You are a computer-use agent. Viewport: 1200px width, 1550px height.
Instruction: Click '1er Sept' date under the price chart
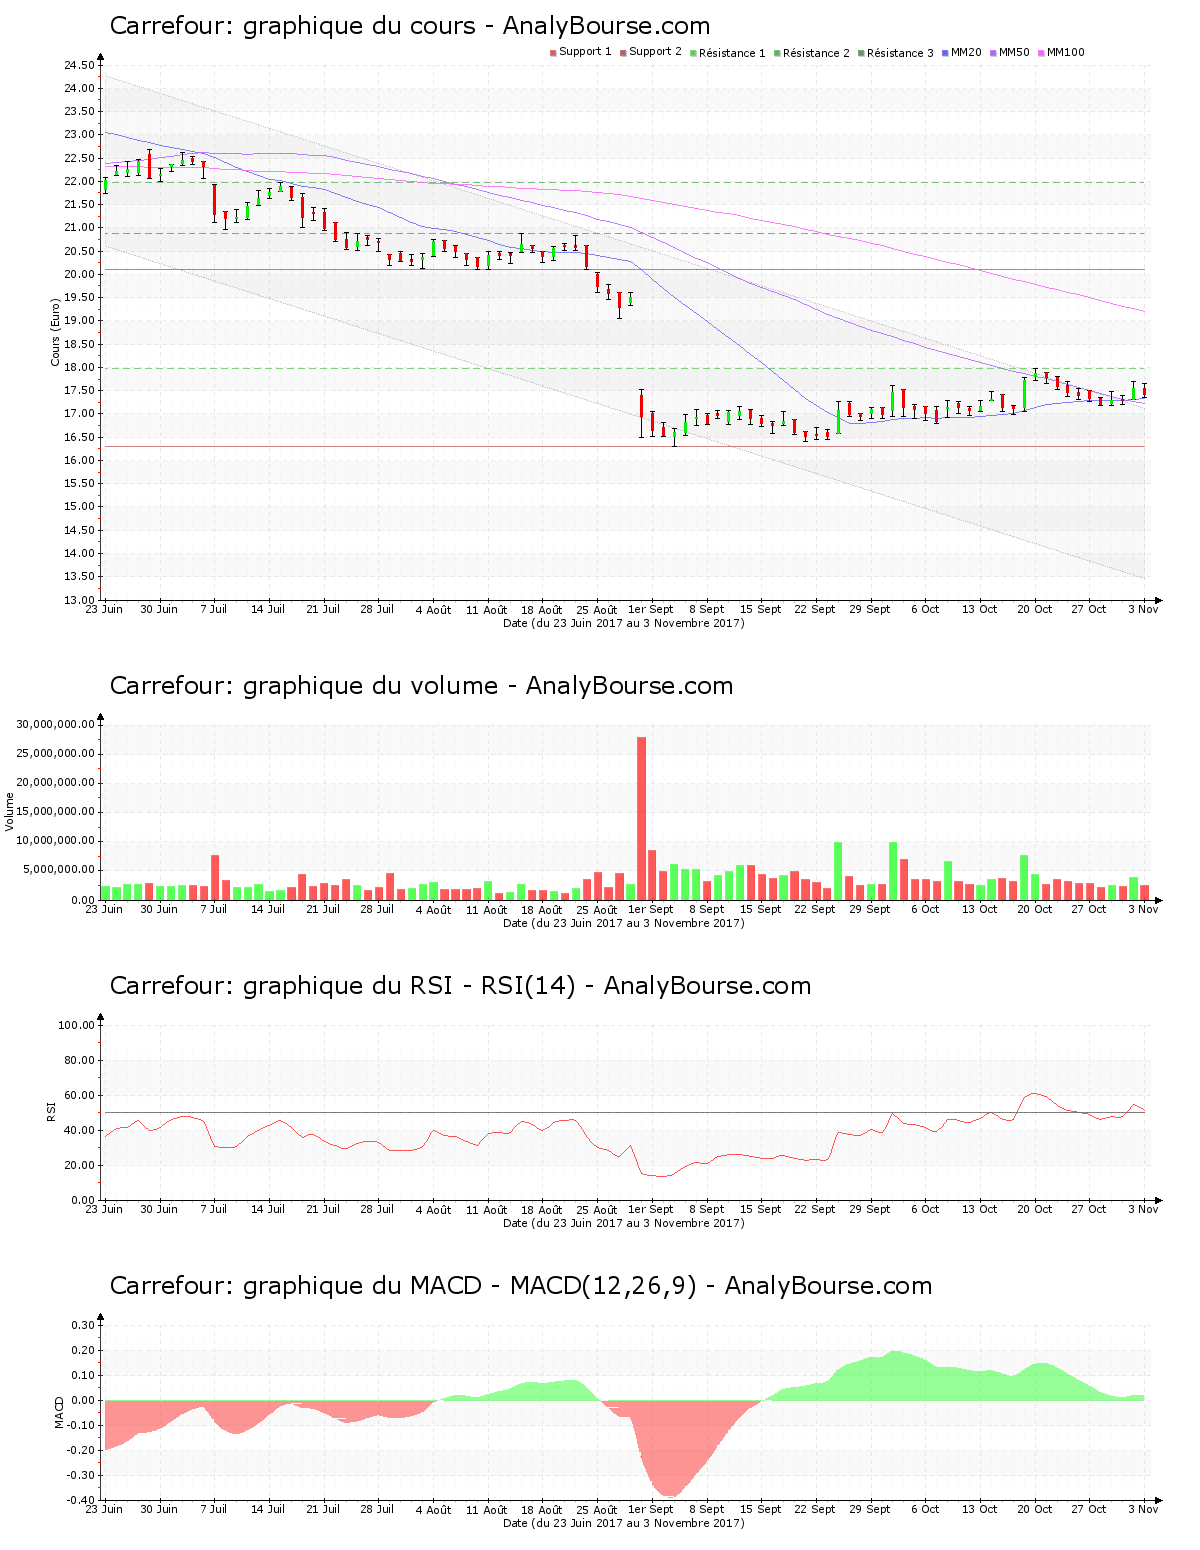pyautogui.click(x=650, y=610)
